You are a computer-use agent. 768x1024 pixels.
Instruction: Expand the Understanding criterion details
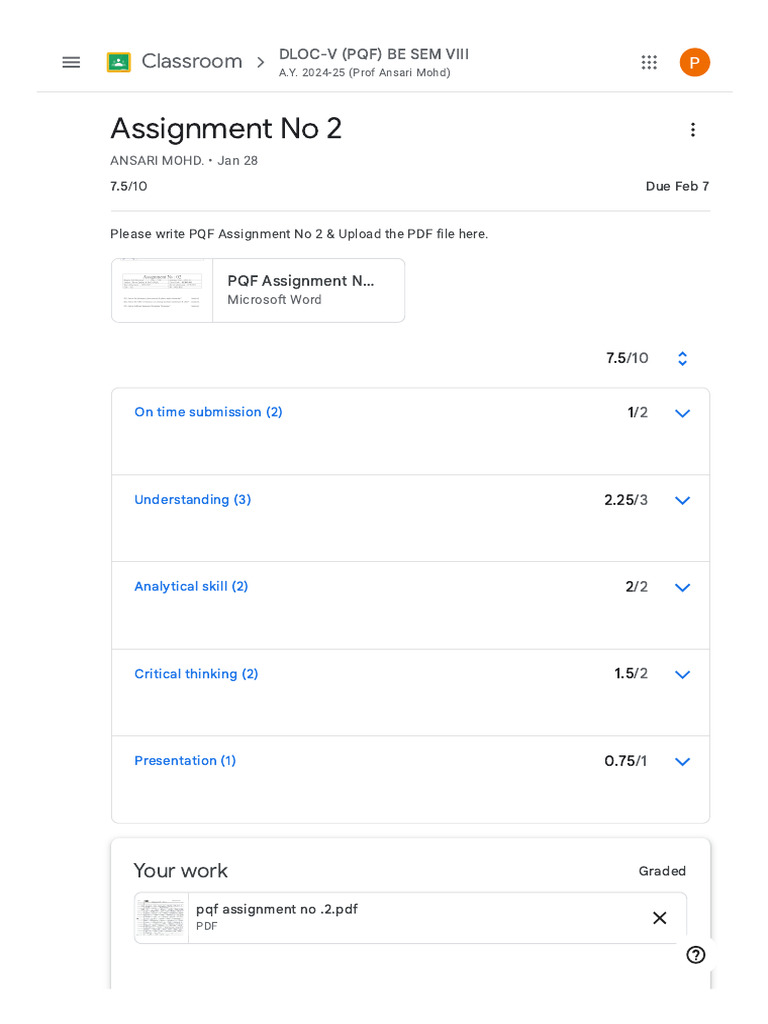pos(683,500)
